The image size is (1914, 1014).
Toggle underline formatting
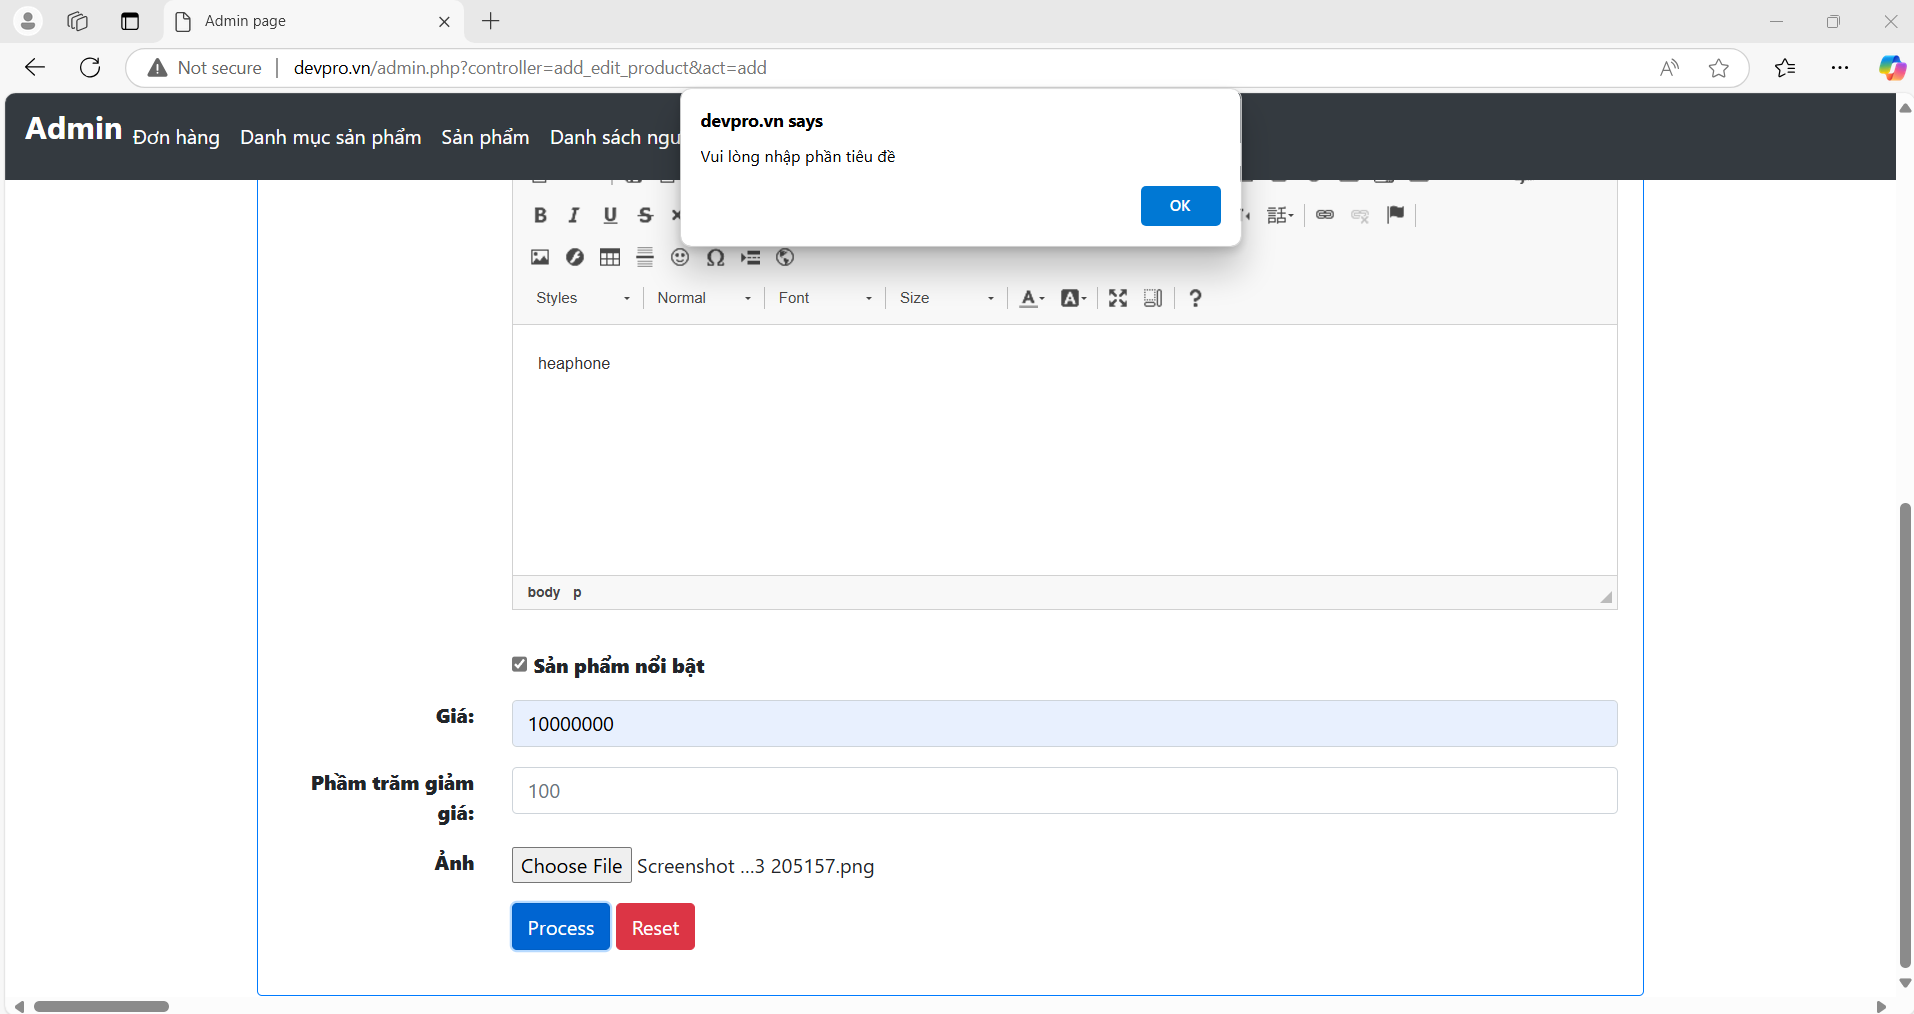[x=610, y=215]
